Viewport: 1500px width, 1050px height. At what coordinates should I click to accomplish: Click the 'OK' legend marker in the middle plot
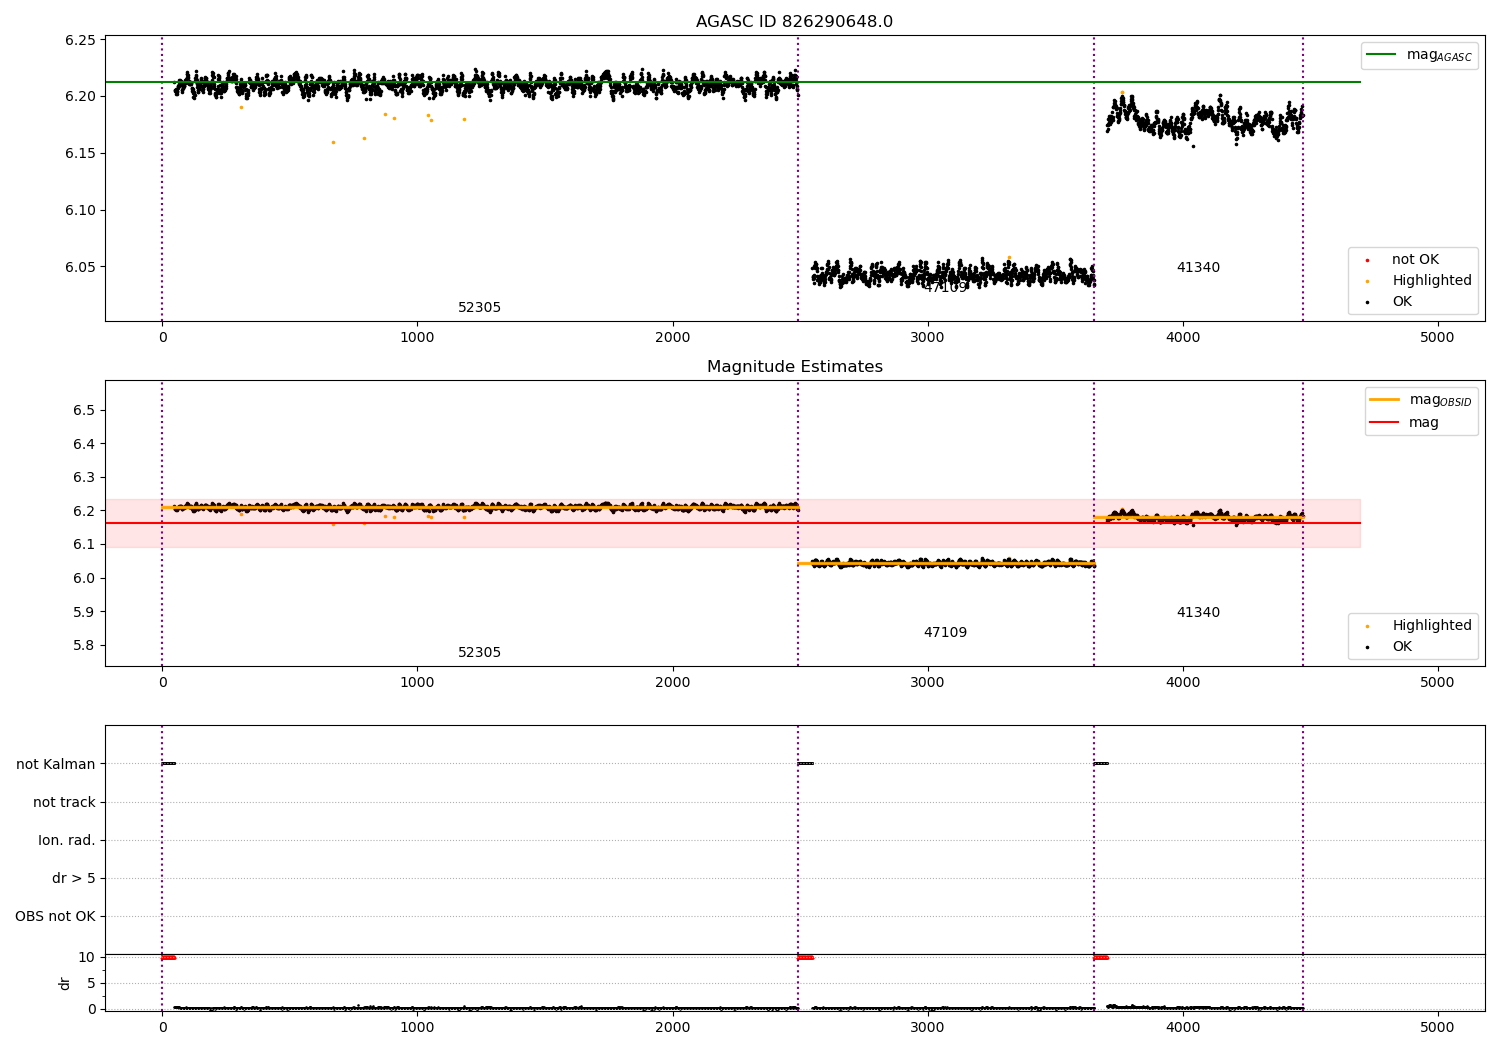pos(1367,647)
